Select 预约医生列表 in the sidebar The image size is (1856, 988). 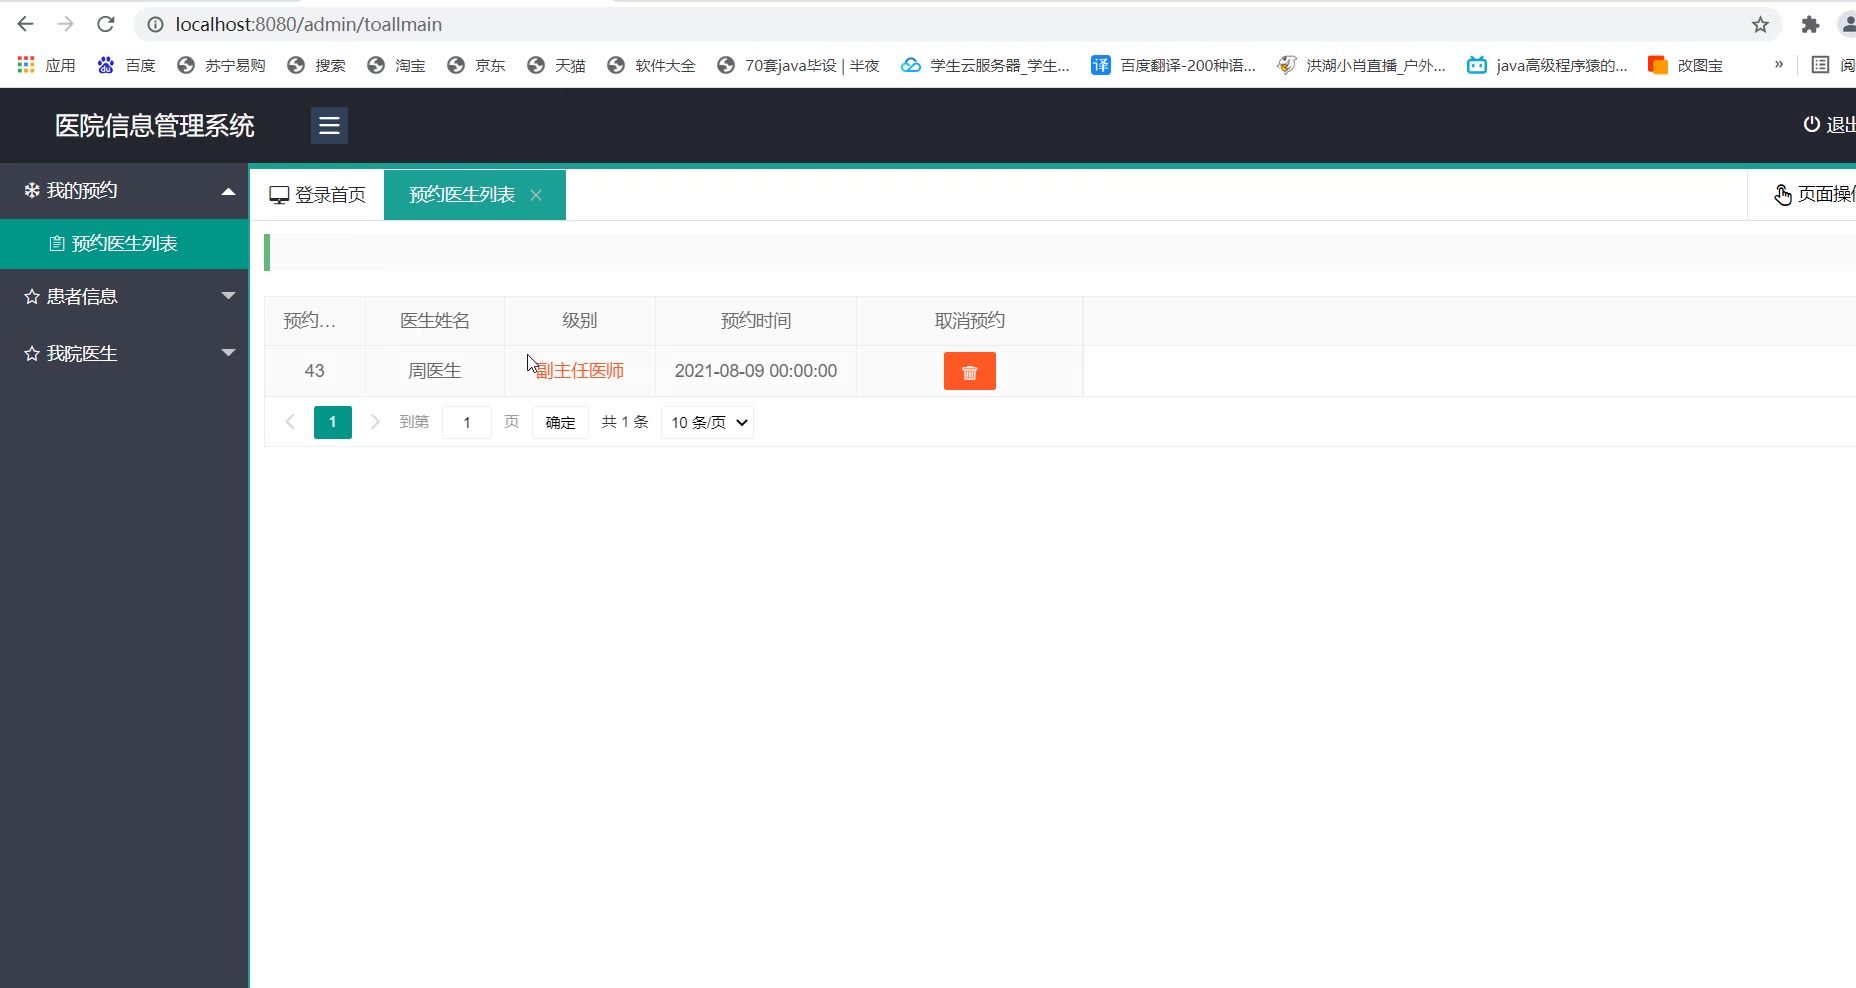coord(124,243)
